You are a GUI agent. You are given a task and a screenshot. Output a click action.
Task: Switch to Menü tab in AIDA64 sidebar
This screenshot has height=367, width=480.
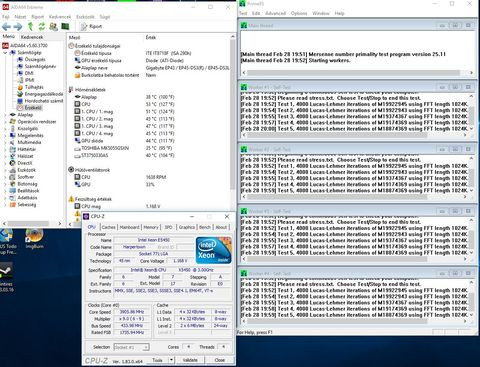coord(9,36)
